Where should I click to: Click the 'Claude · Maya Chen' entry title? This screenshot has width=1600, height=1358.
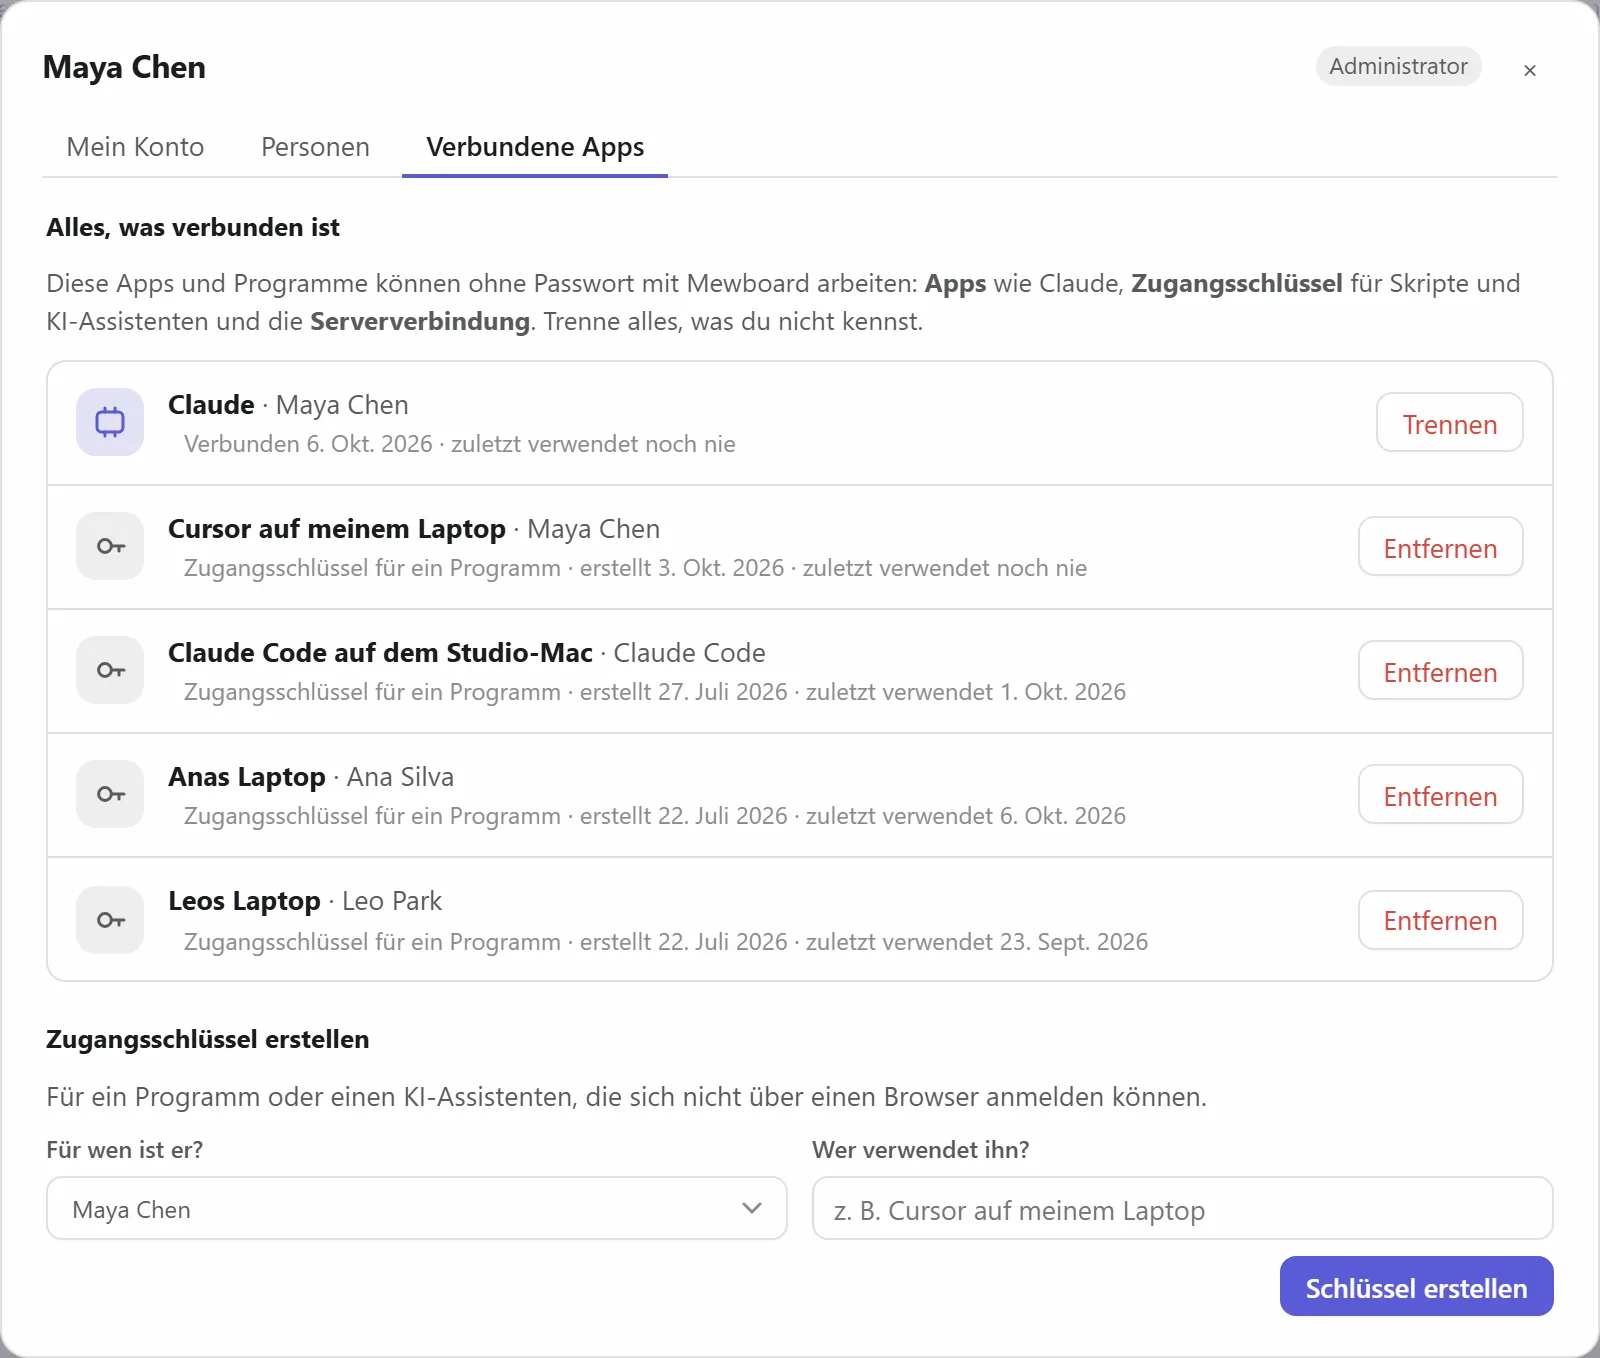tap(288, 405)
